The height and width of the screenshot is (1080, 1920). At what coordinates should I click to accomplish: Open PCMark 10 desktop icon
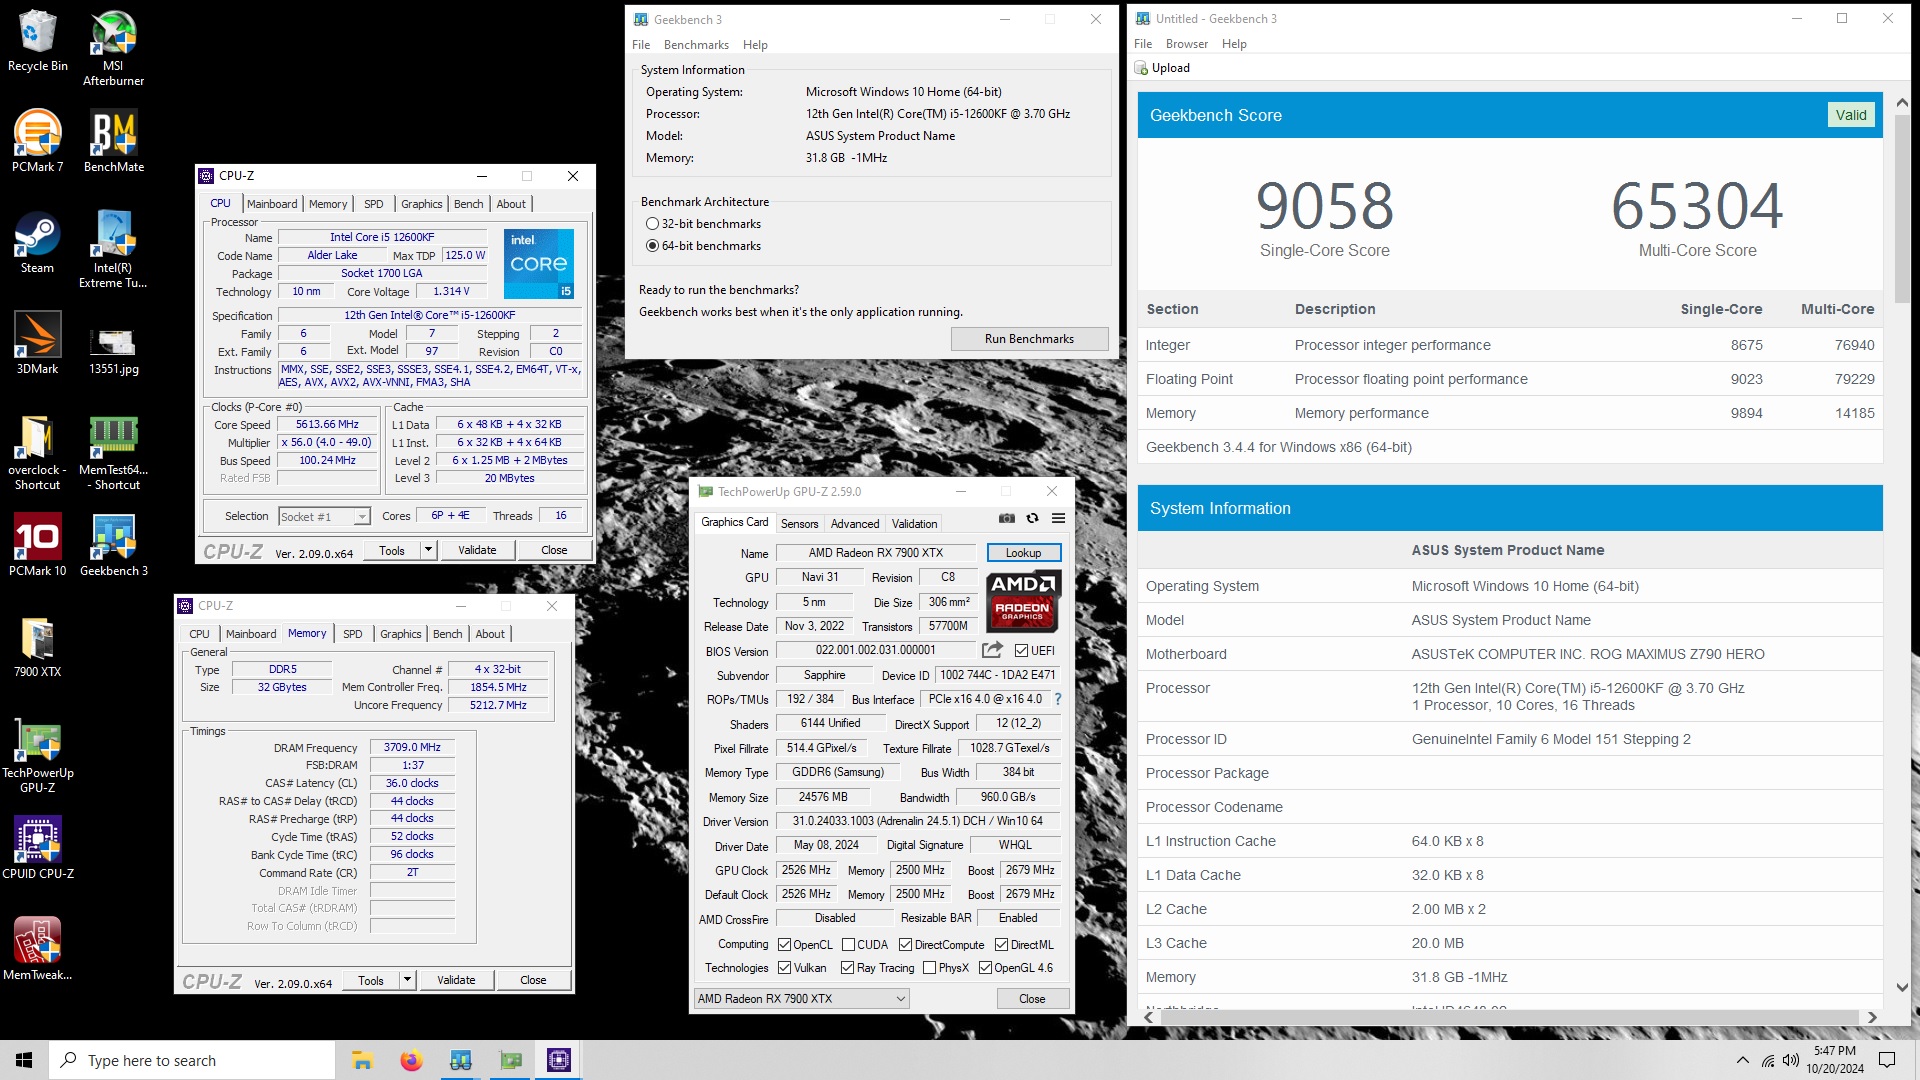click(38, 545)
